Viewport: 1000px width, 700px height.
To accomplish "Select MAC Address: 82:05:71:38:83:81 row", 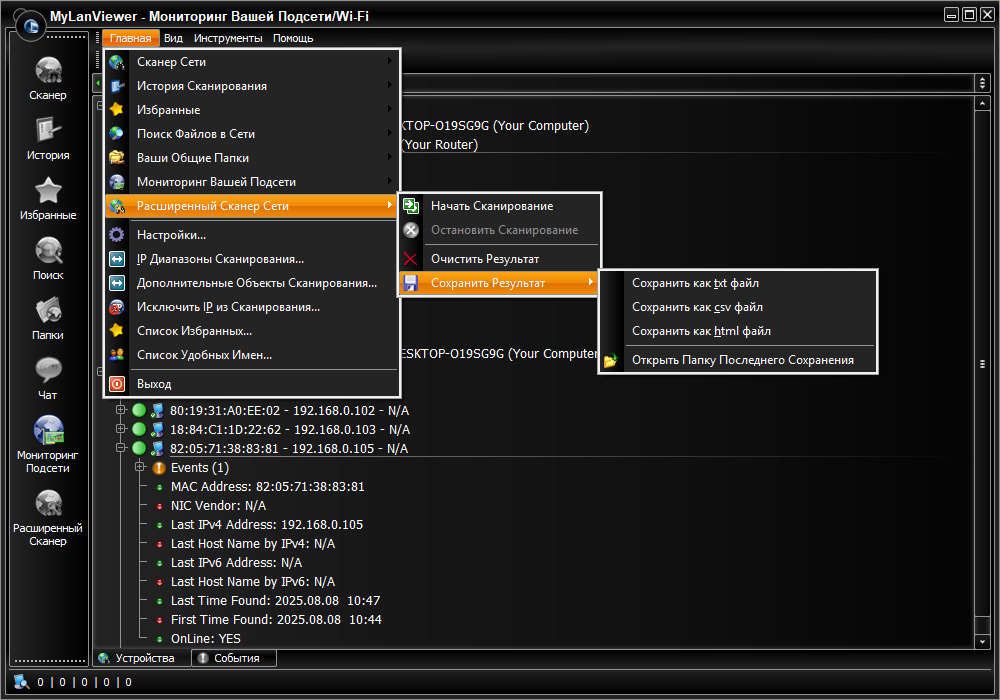I will pos(268,486).
